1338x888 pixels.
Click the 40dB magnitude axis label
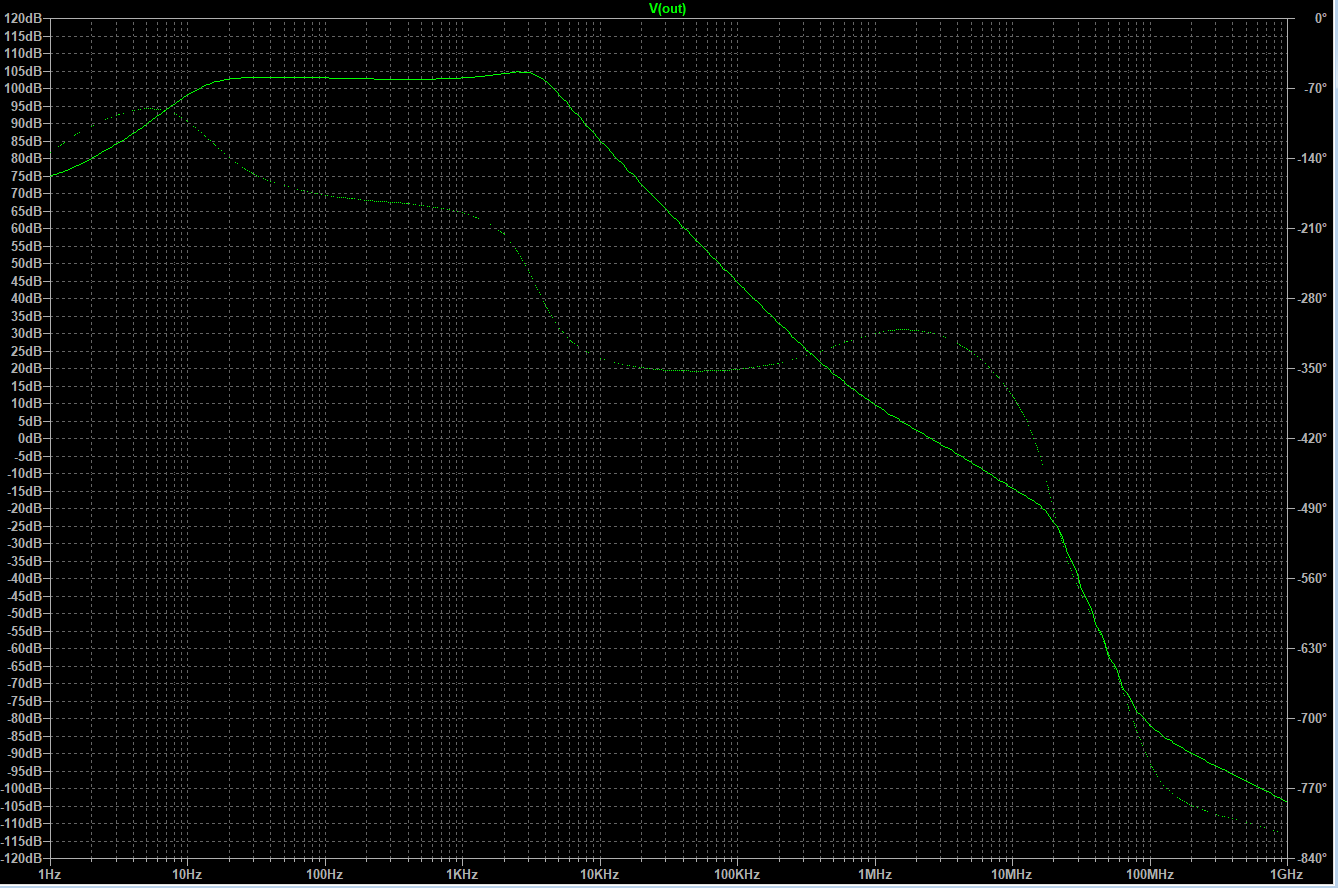[27, 298]
